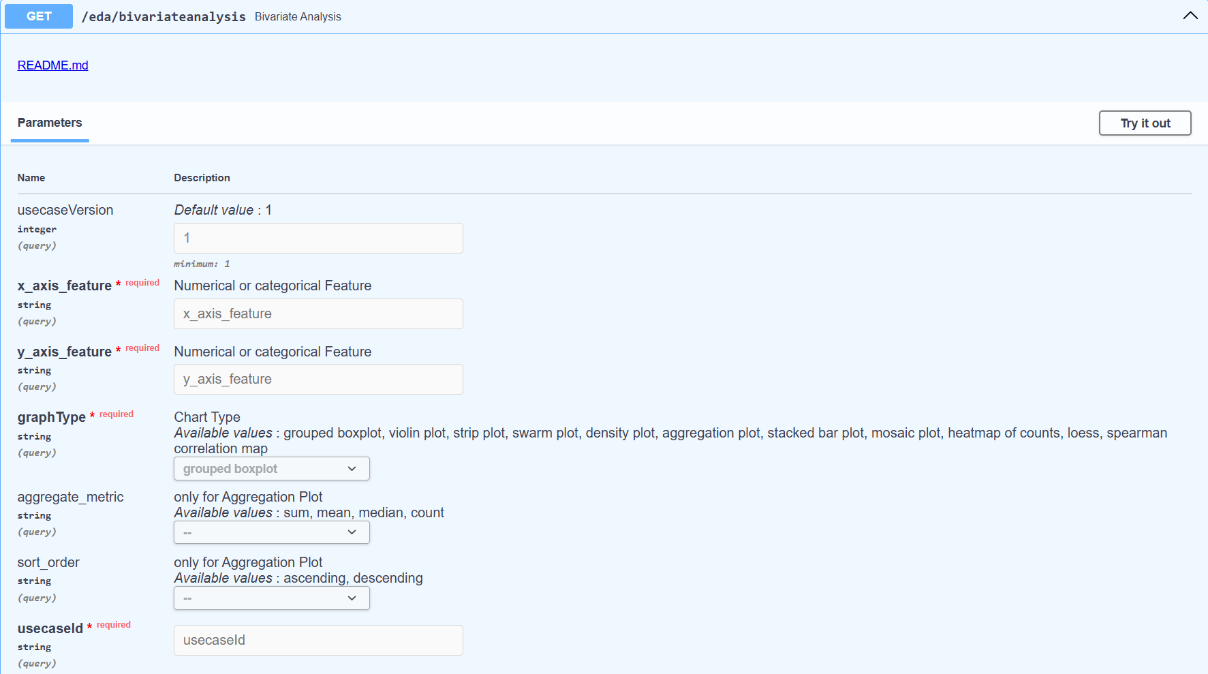Open the README.md link
1208x674 pixels.
pos(52,64)
